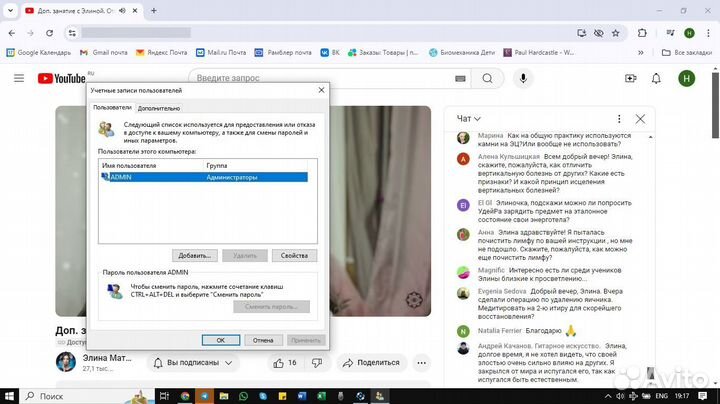Click the Свойства button

[294, 256]
